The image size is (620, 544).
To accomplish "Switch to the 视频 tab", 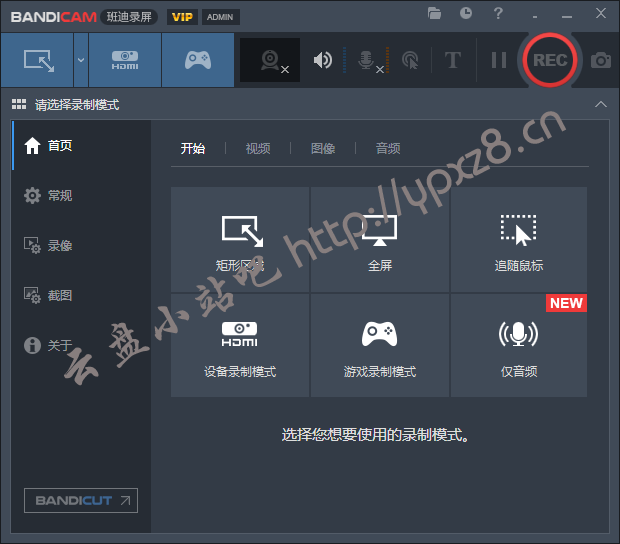I will [258, 149].
